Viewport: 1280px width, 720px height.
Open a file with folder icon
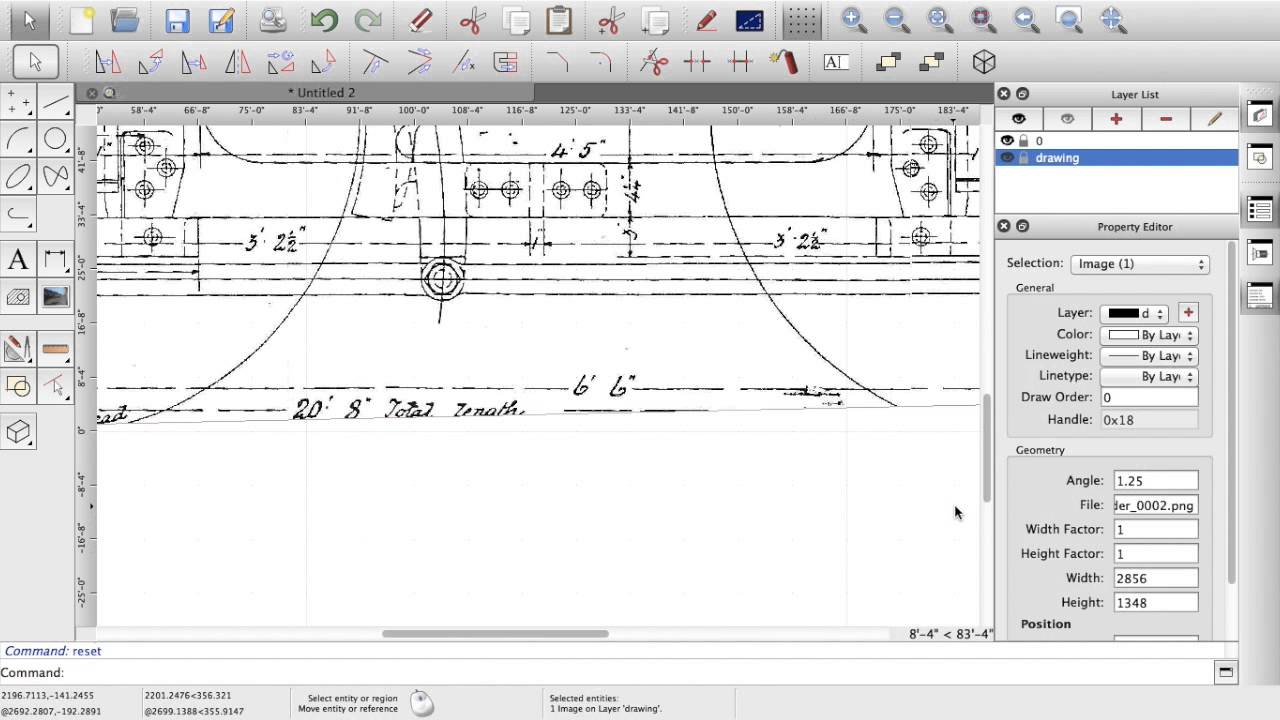click(125, 20)
